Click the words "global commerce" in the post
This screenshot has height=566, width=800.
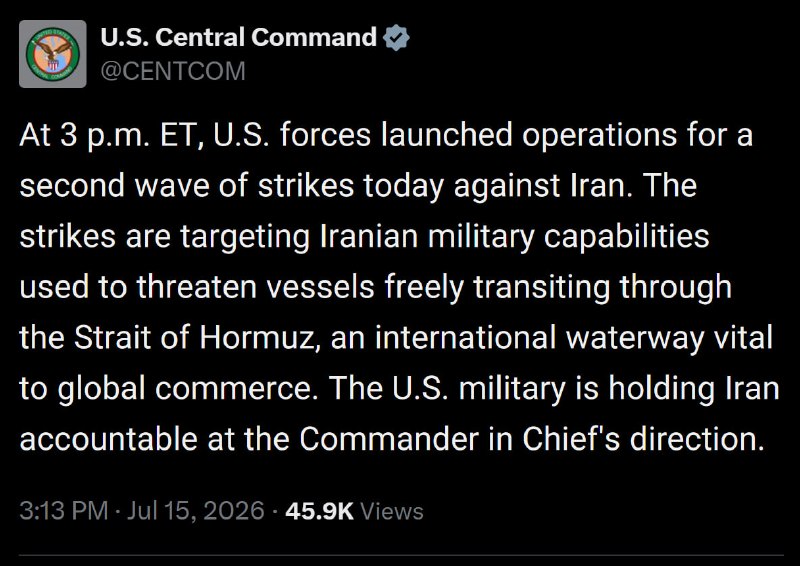click(184, 388)
